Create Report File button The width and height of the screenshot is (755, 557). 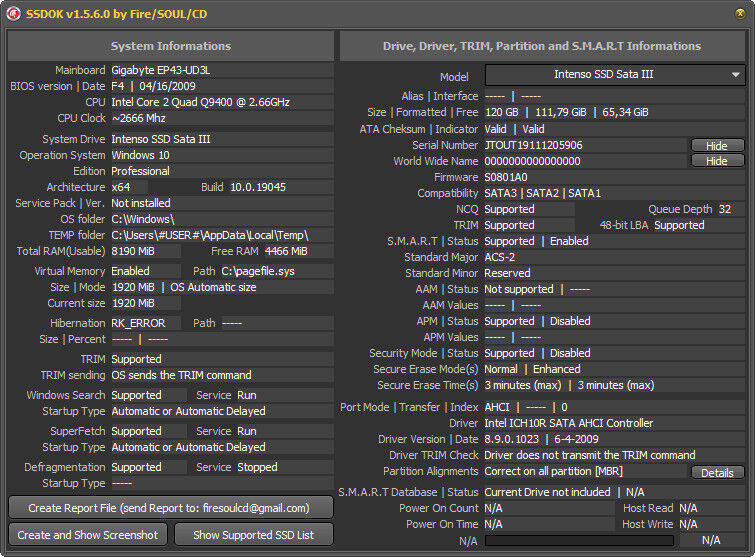(170, 508)
